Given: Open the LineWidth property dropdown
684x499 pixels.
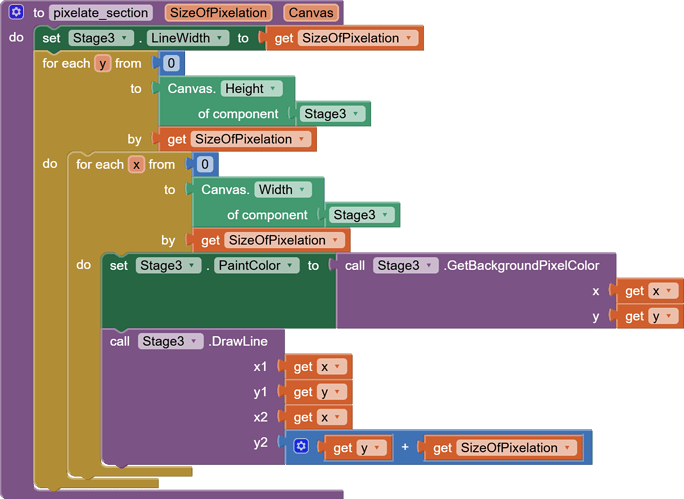Looking at the screenshot, I should click(x=189, y=38).
